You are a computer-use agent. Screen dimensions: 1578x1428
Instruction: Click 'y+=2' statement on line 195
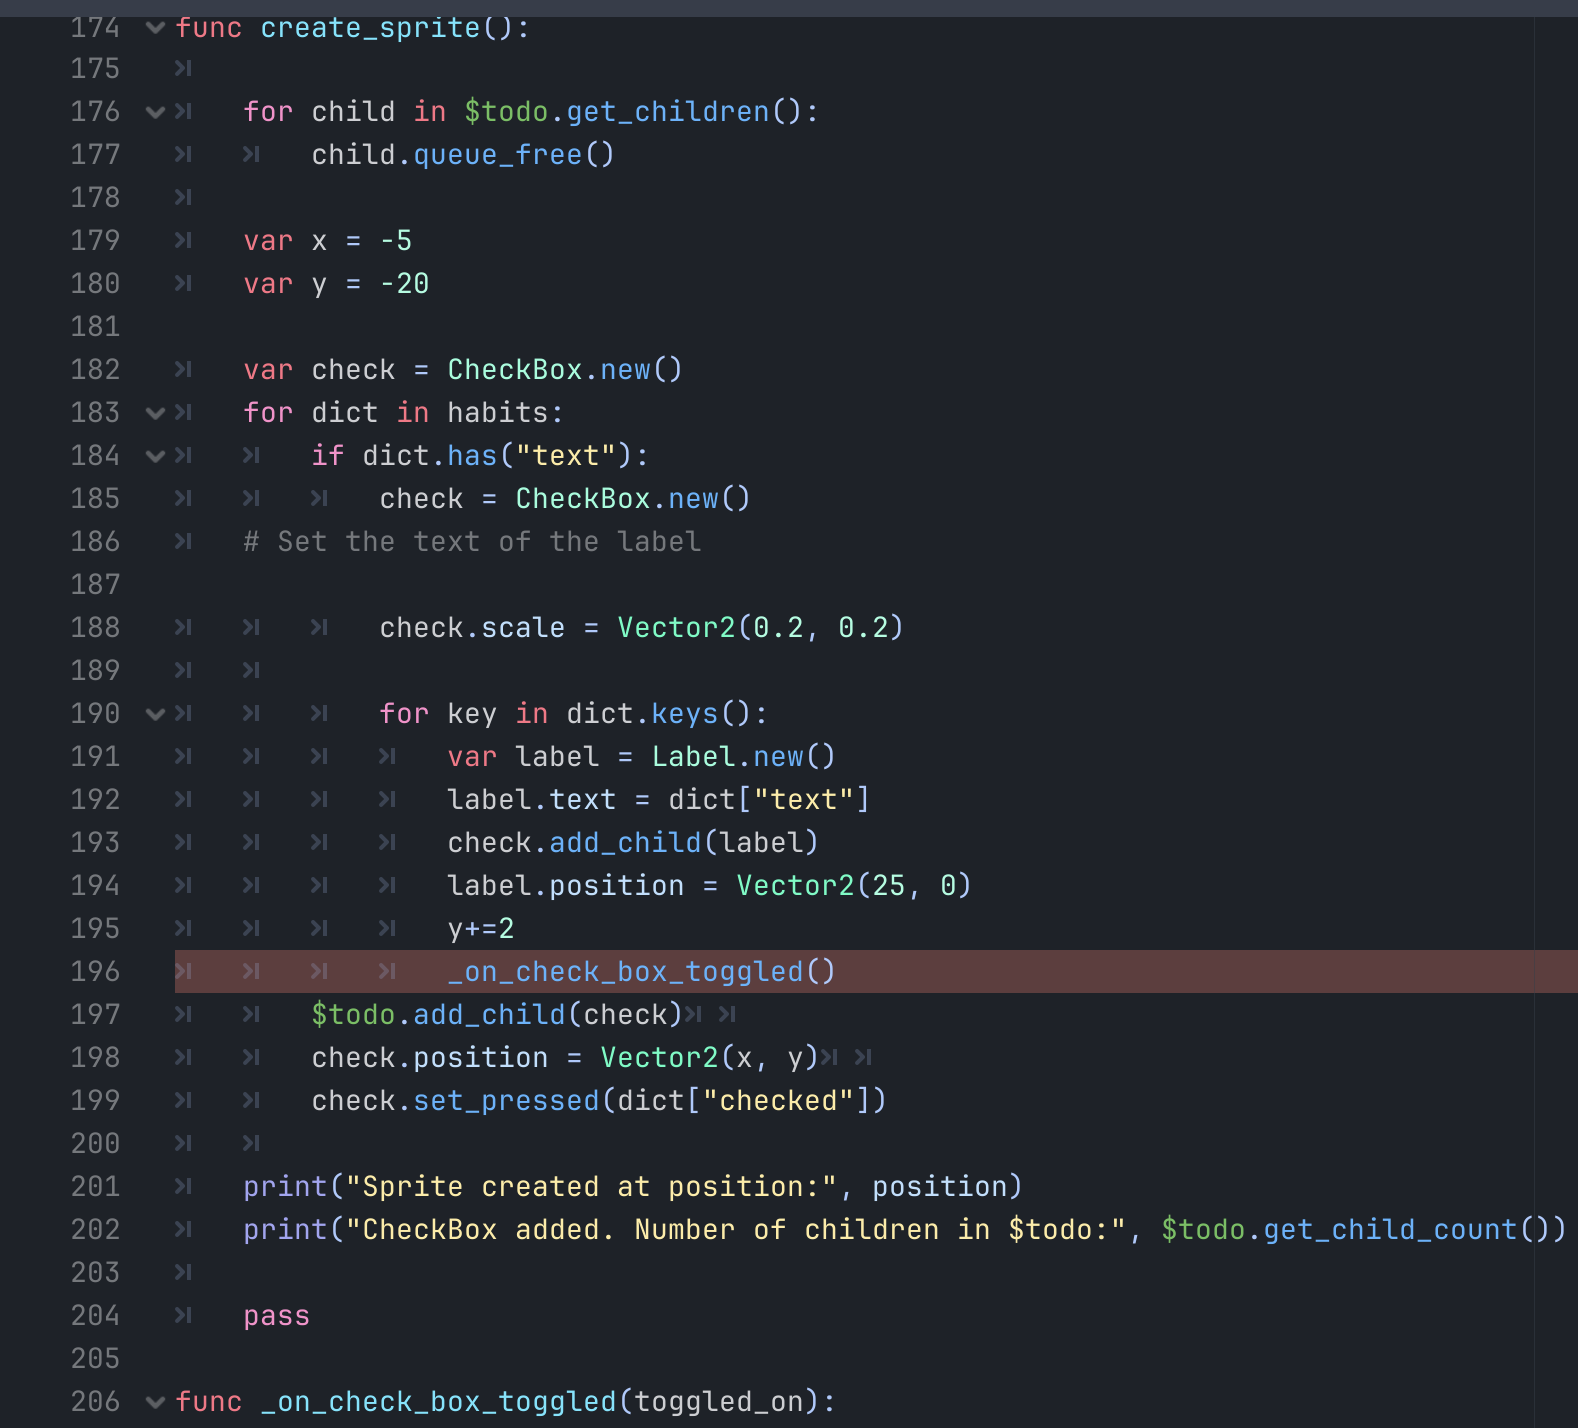(x=481, y=928)
